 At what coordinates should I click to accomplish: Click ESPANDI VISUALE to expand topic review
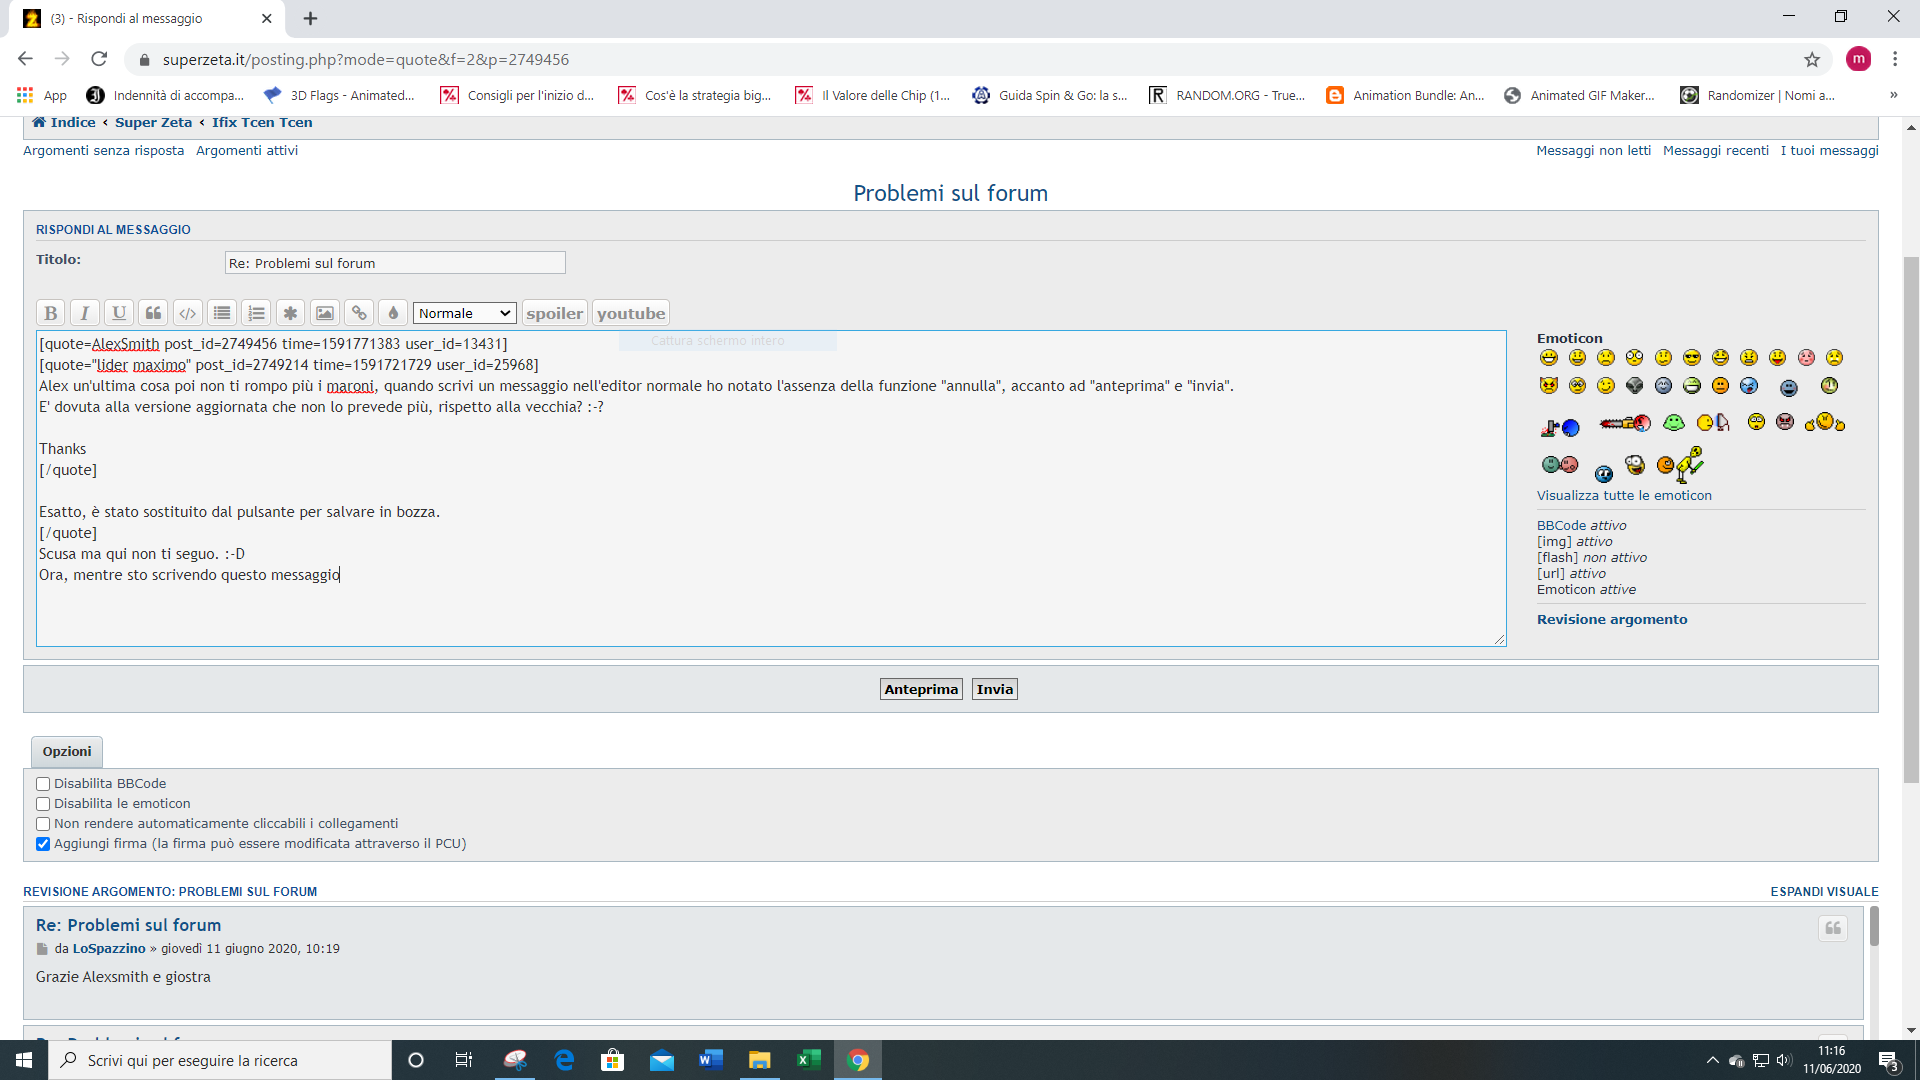1823,891
